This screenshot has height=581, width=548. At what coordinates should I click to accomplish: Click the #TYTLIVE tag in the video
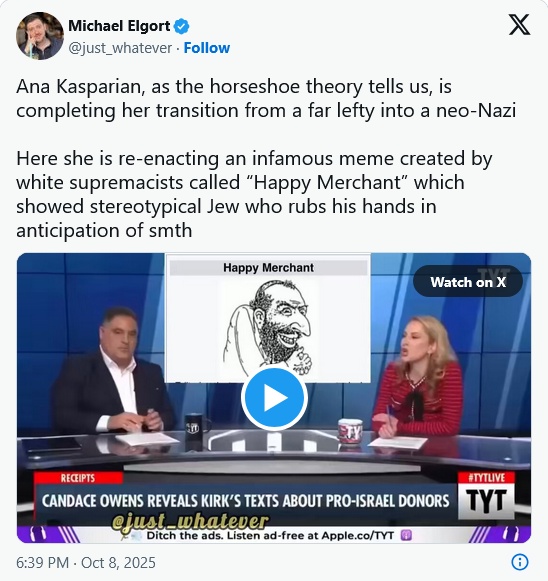tap(486, 477)
